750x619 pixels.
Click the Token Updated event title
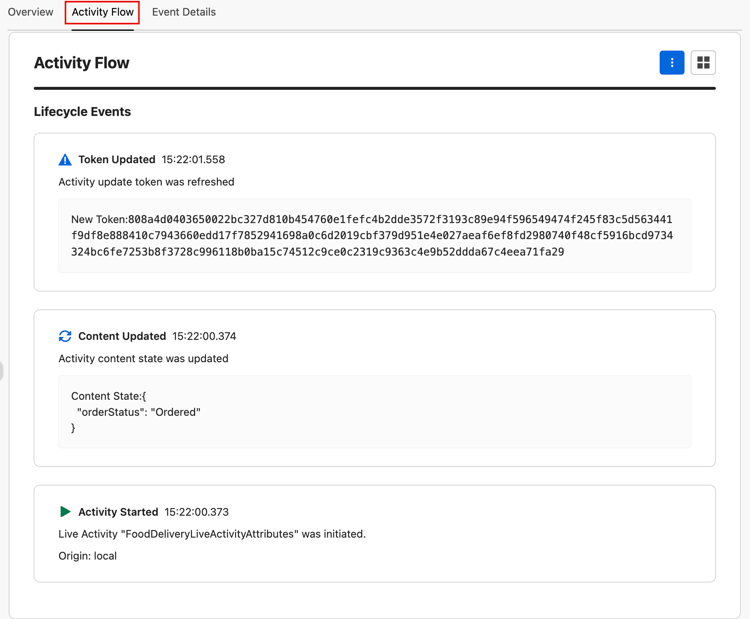pos(117,159)
